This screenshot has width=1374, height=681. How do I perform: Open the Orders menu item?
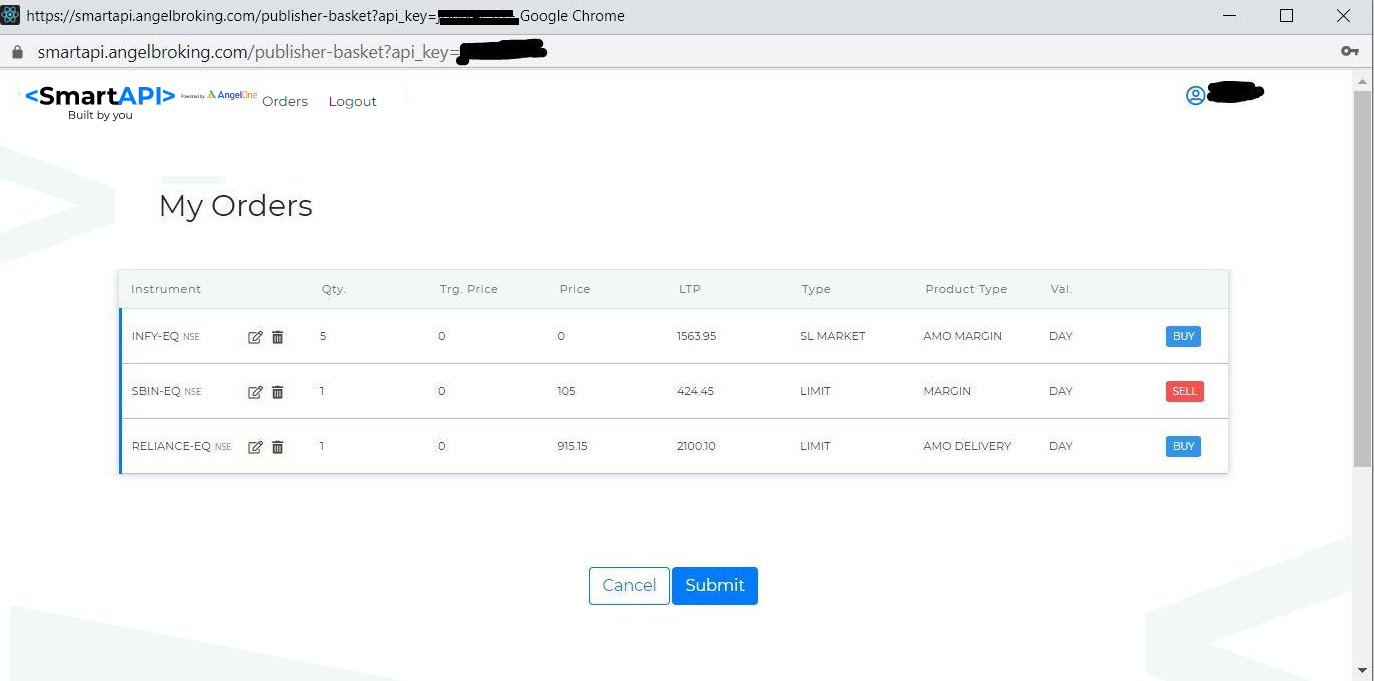click(285, 102)
